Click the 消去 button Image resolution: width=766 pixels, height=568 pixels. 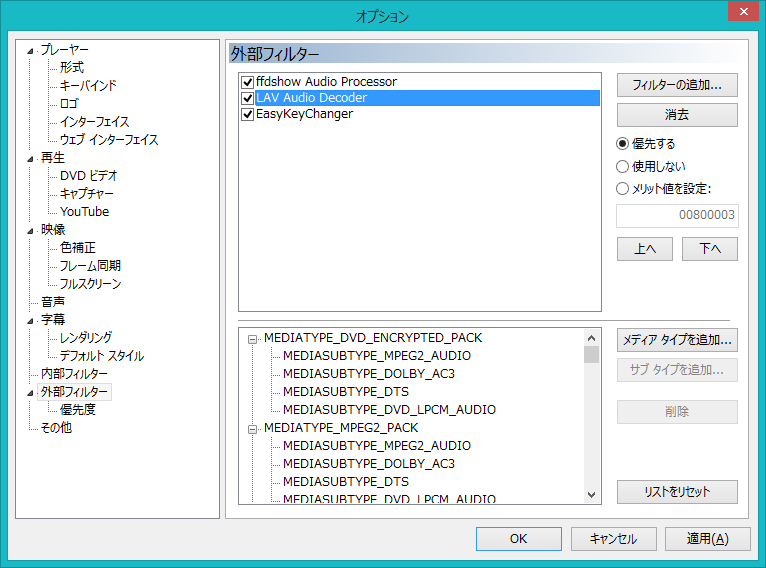pos(677,115)
